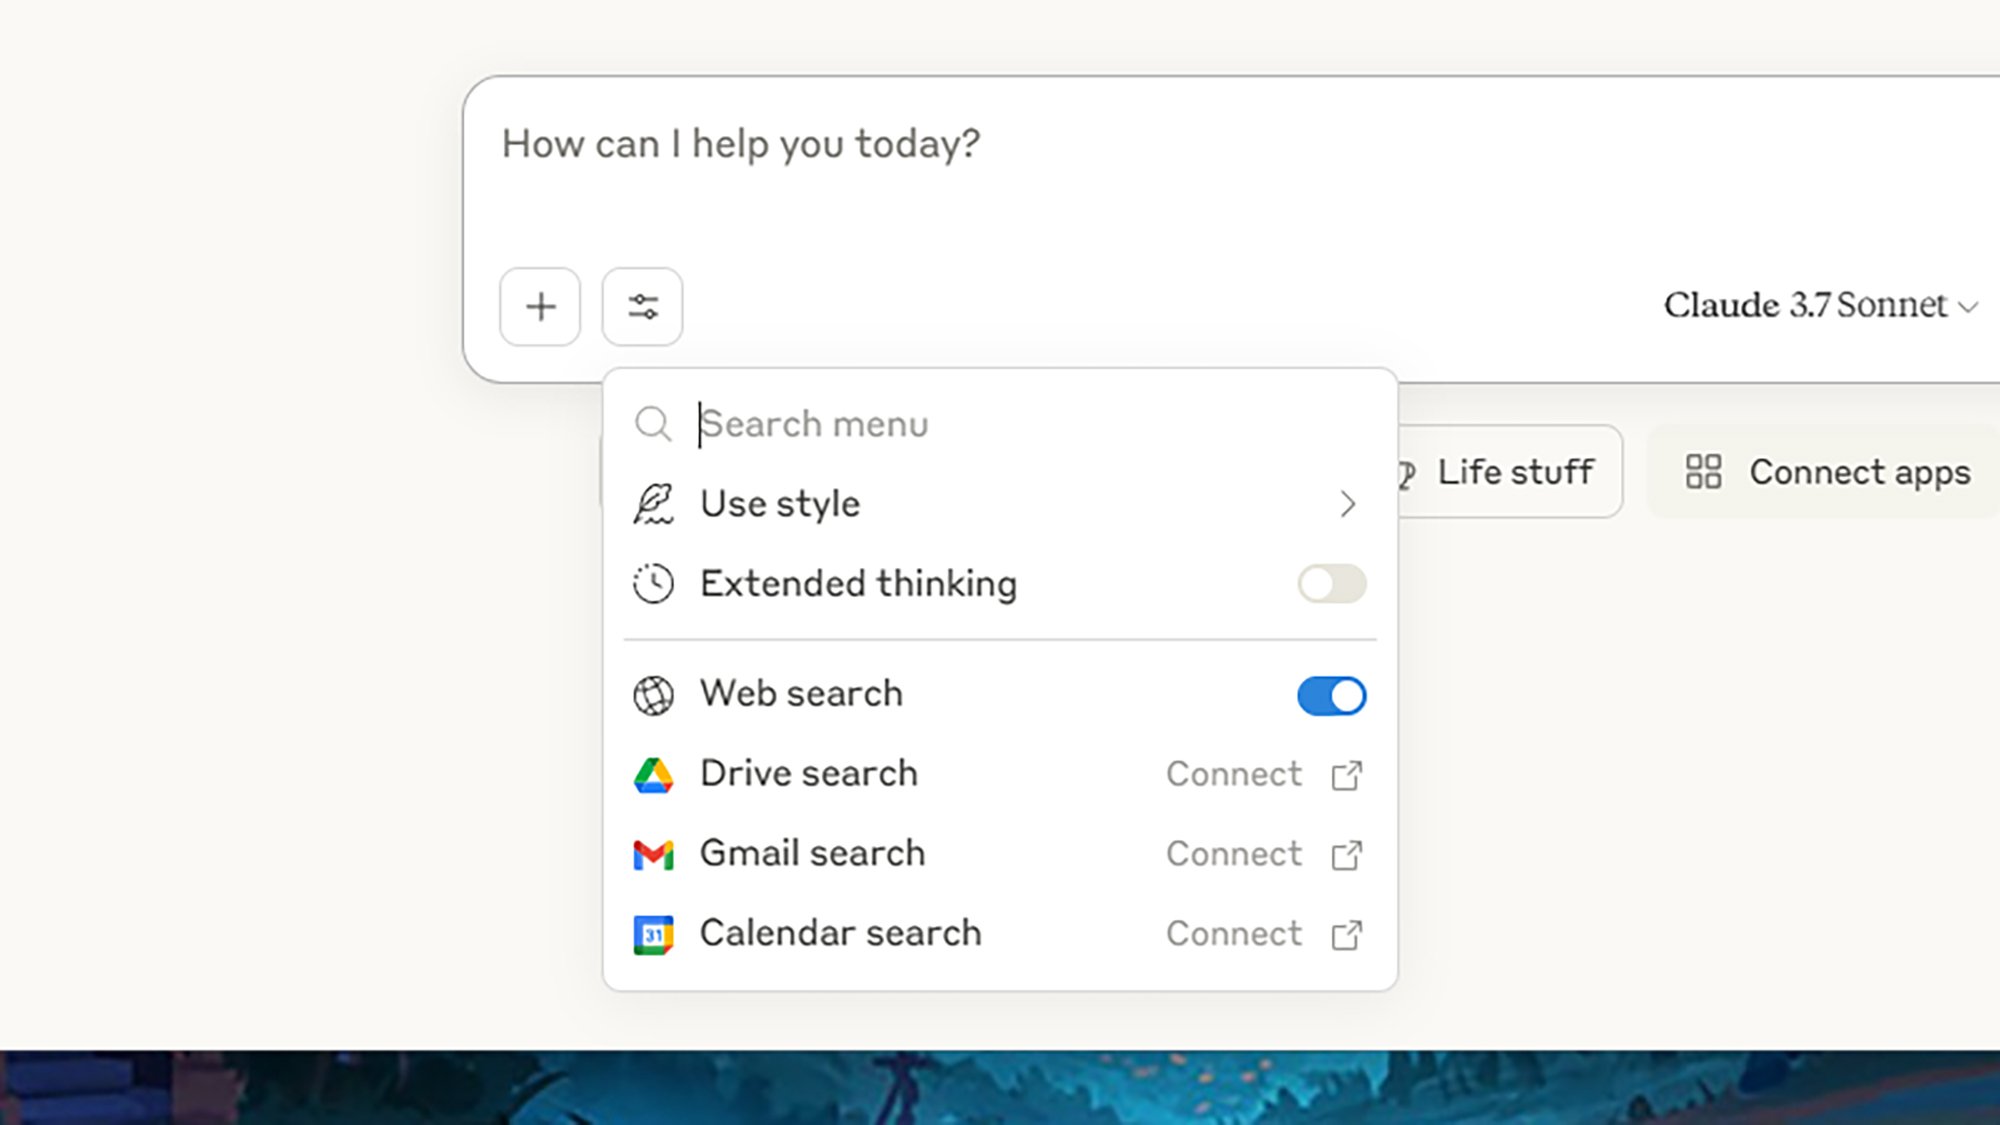Enable the Extended thinking toggle
Screen dimensions: 2000x1125
pyautogui.click(x=1331, y=584)
